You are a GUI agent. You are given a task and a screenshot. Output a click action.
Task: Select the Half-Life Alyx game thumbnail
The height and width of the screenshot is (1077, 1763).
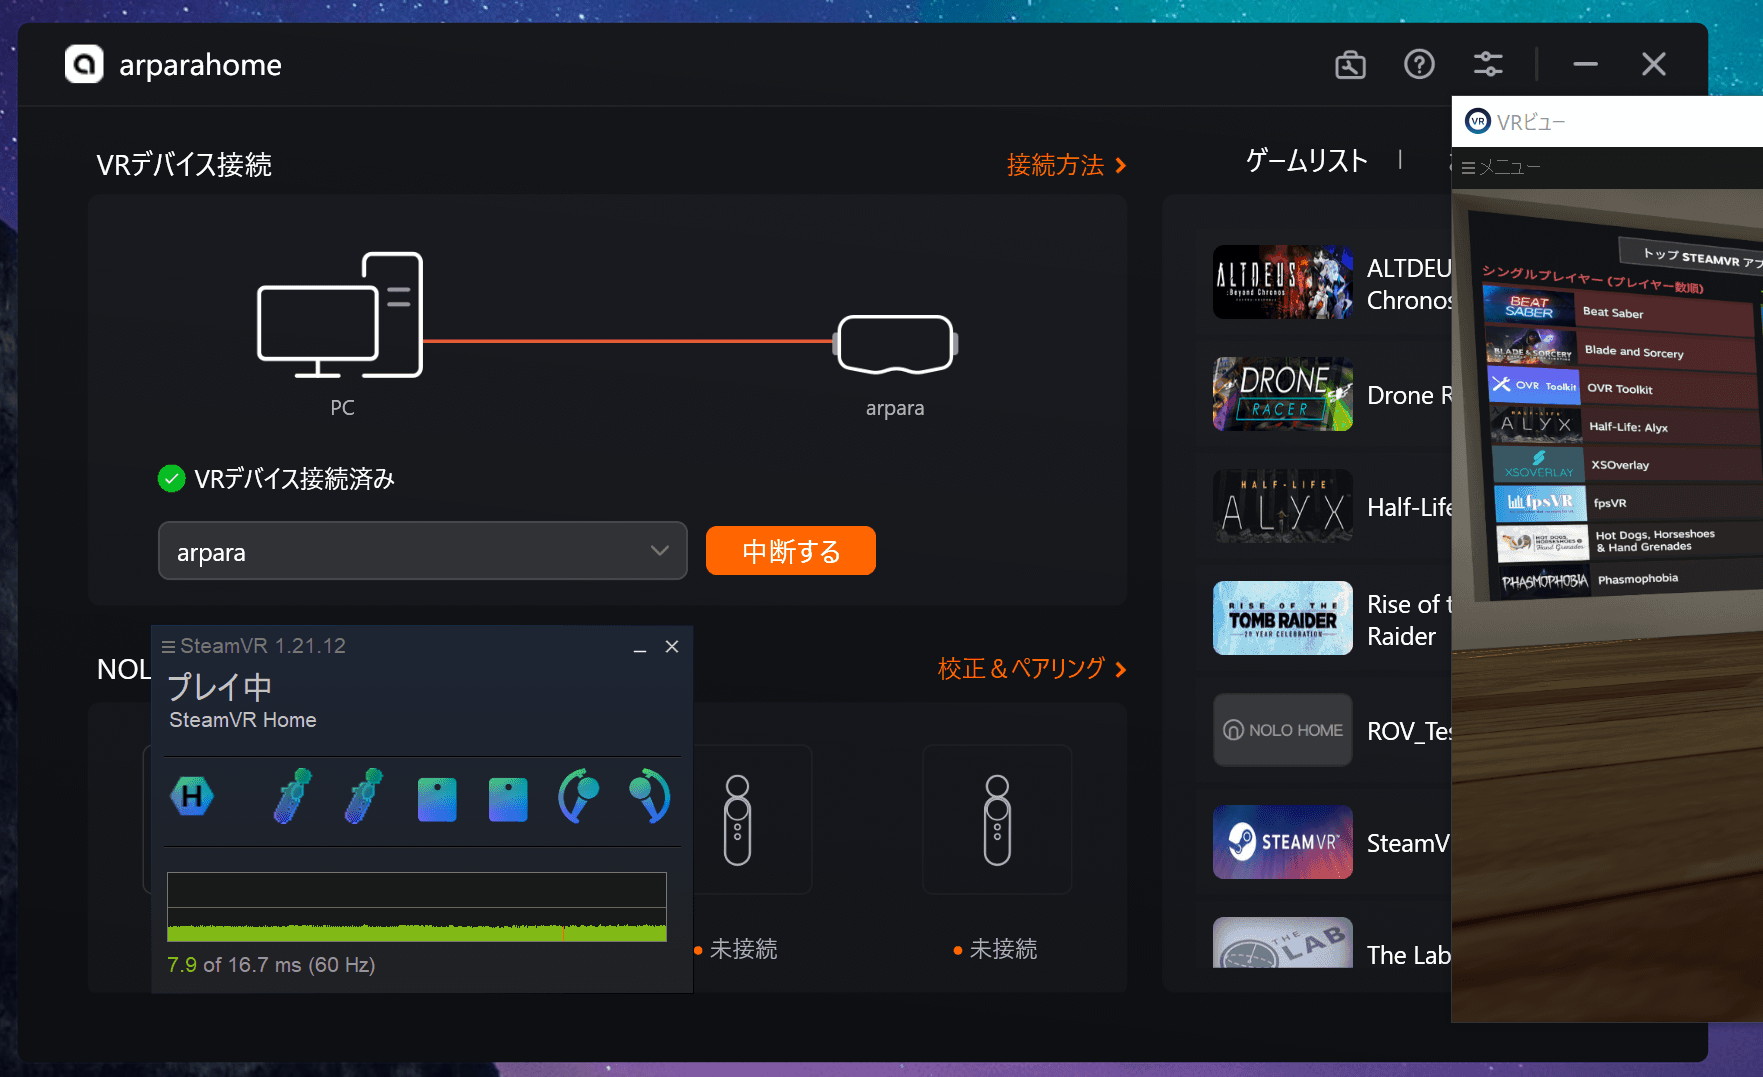(1283, 506)
